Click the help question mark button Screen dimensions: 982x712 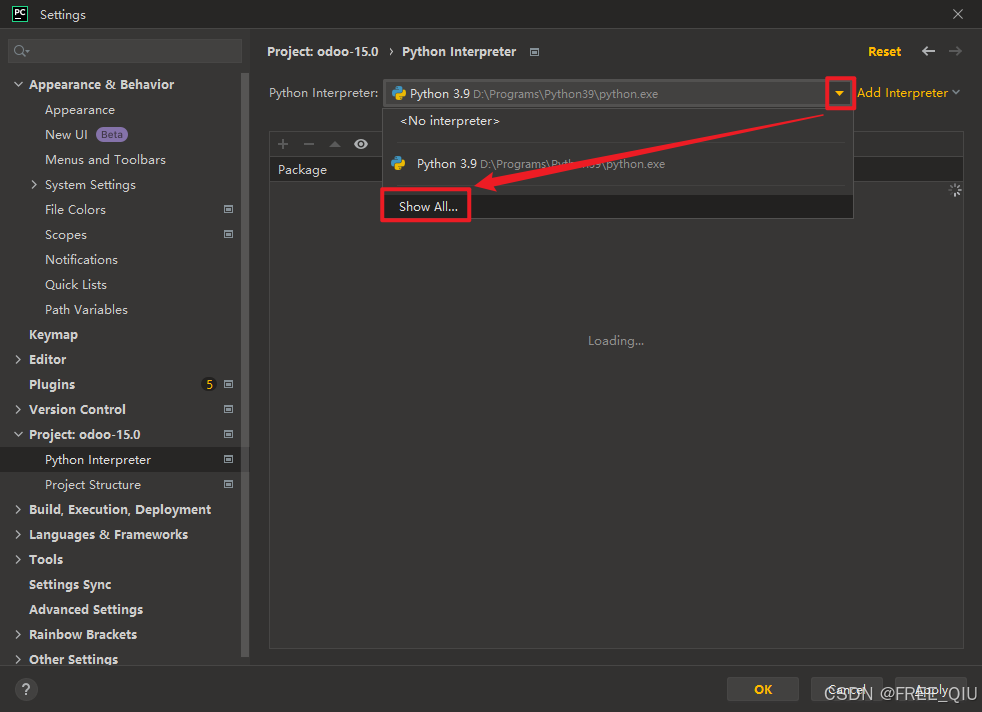click(26, 689)
